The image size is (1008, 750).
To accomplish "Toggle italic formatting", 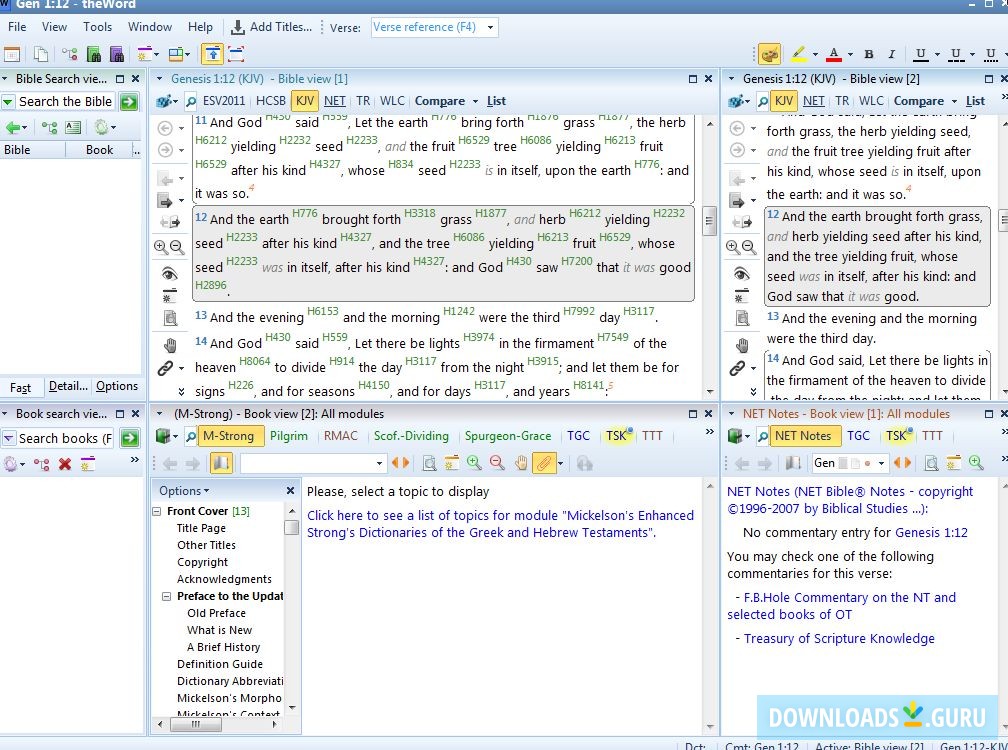I will pyautogui.click(x=891, y=54).
